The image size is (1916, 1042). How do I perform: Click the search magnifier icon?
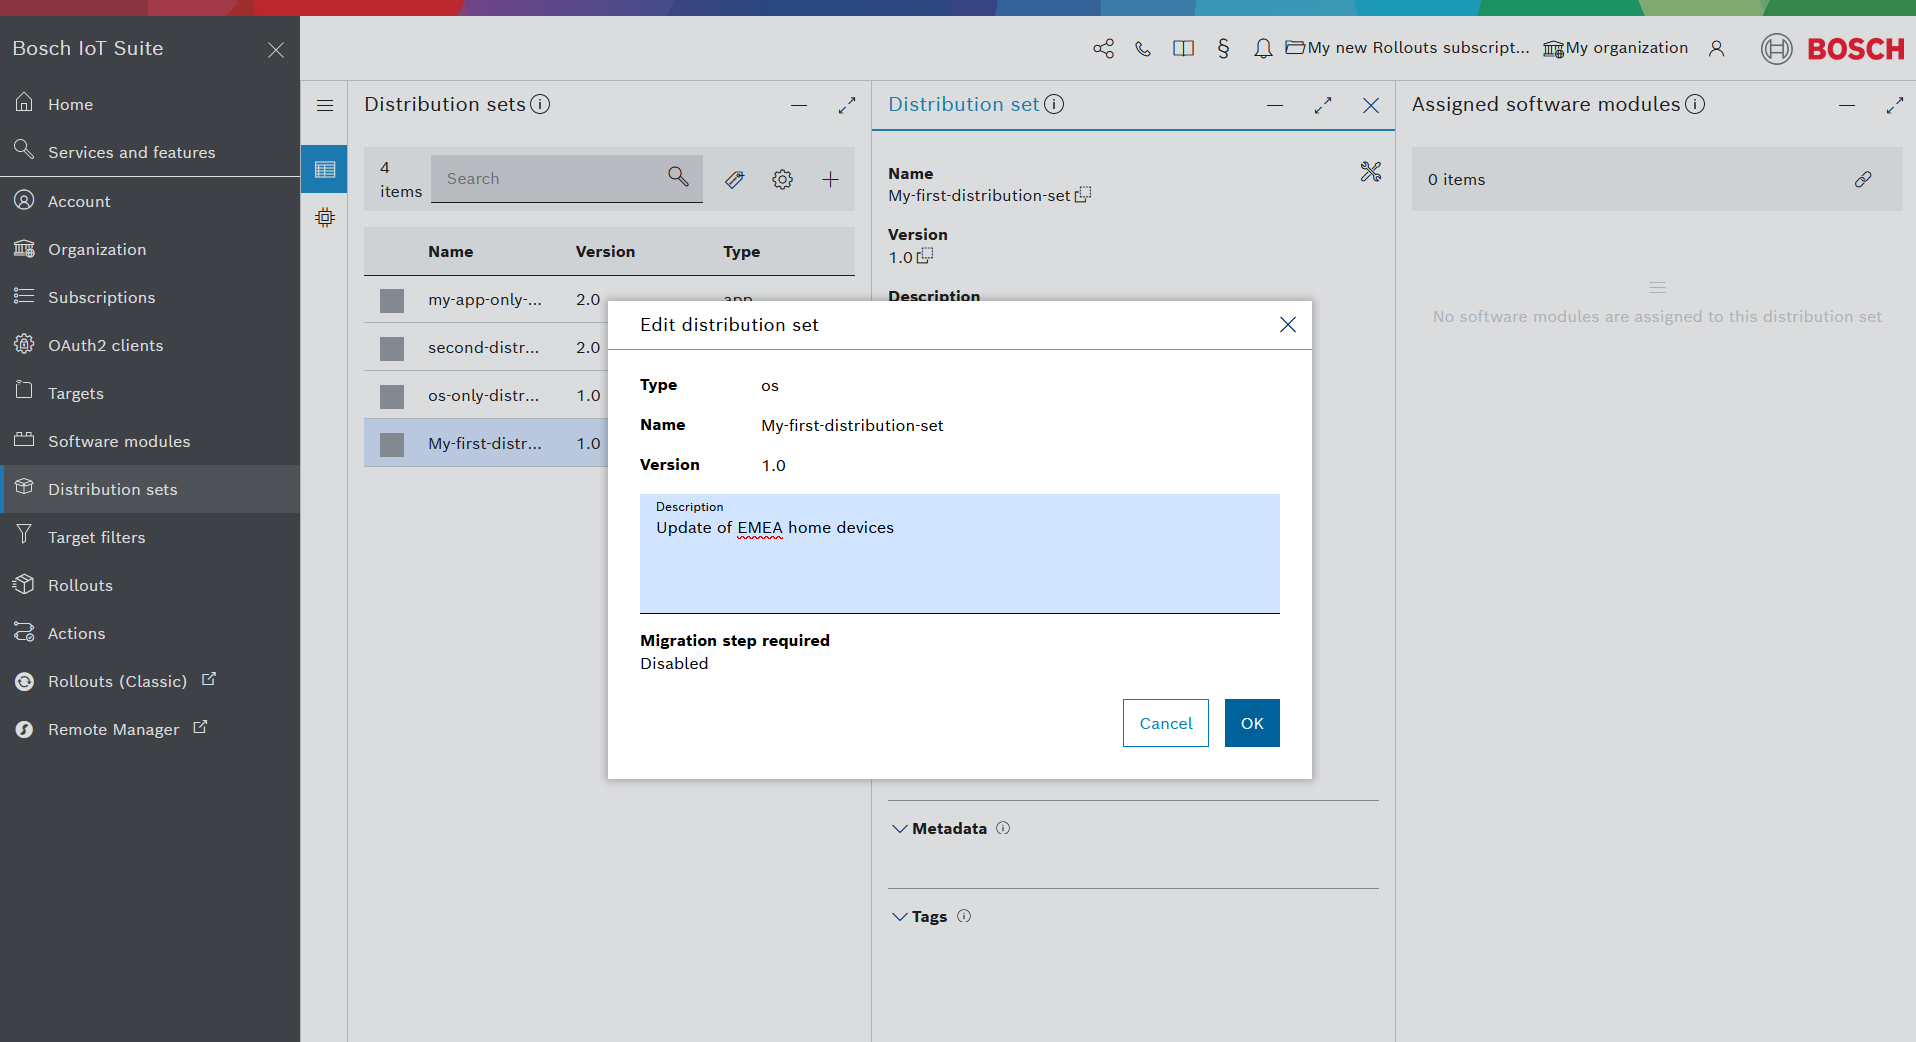[678, 177]
